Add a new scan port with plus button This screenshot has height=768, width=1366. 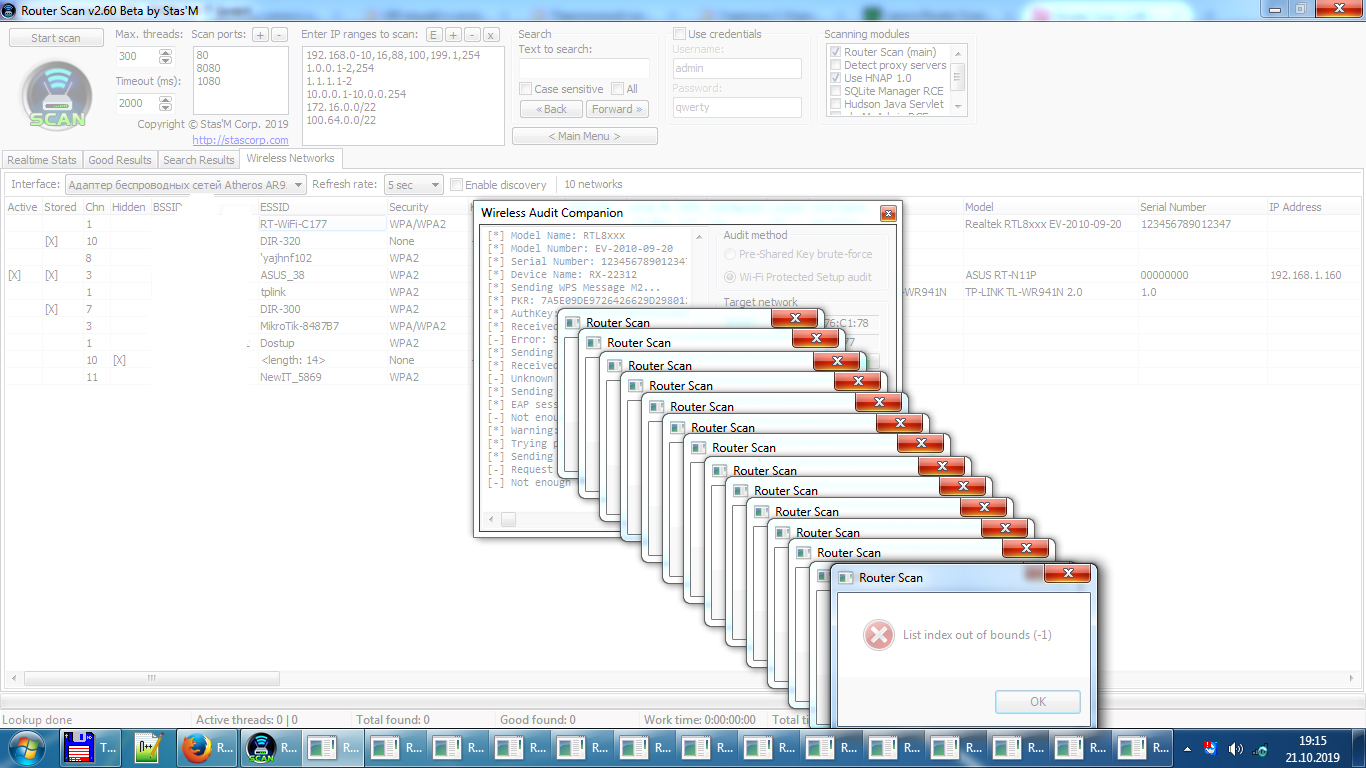tap(260, 34)
